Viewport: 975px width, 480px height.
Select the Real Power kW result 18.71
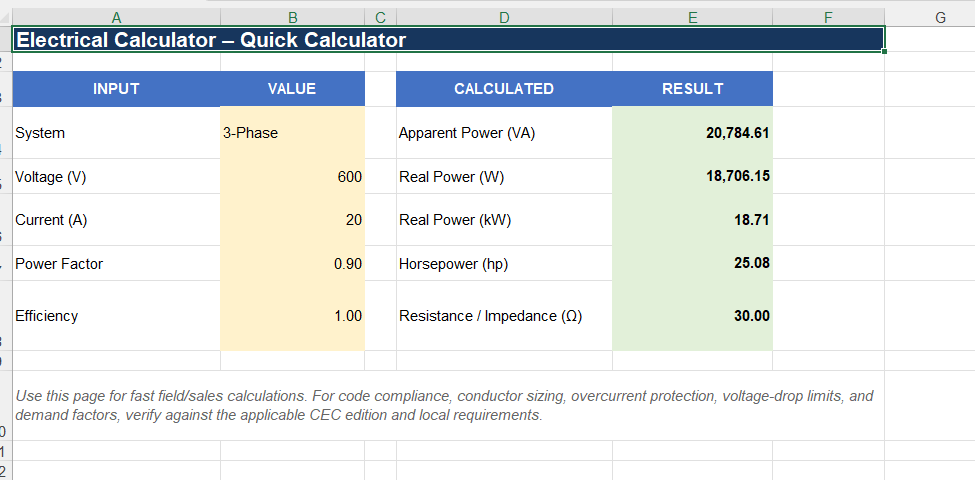click(x=692, y=219)
